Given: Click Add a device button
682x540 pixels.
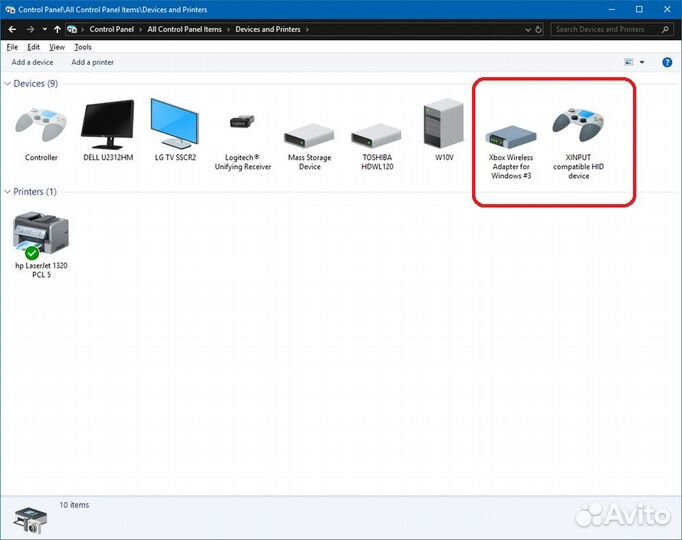Looking at the screenshot, I should [x=32, y=62].
